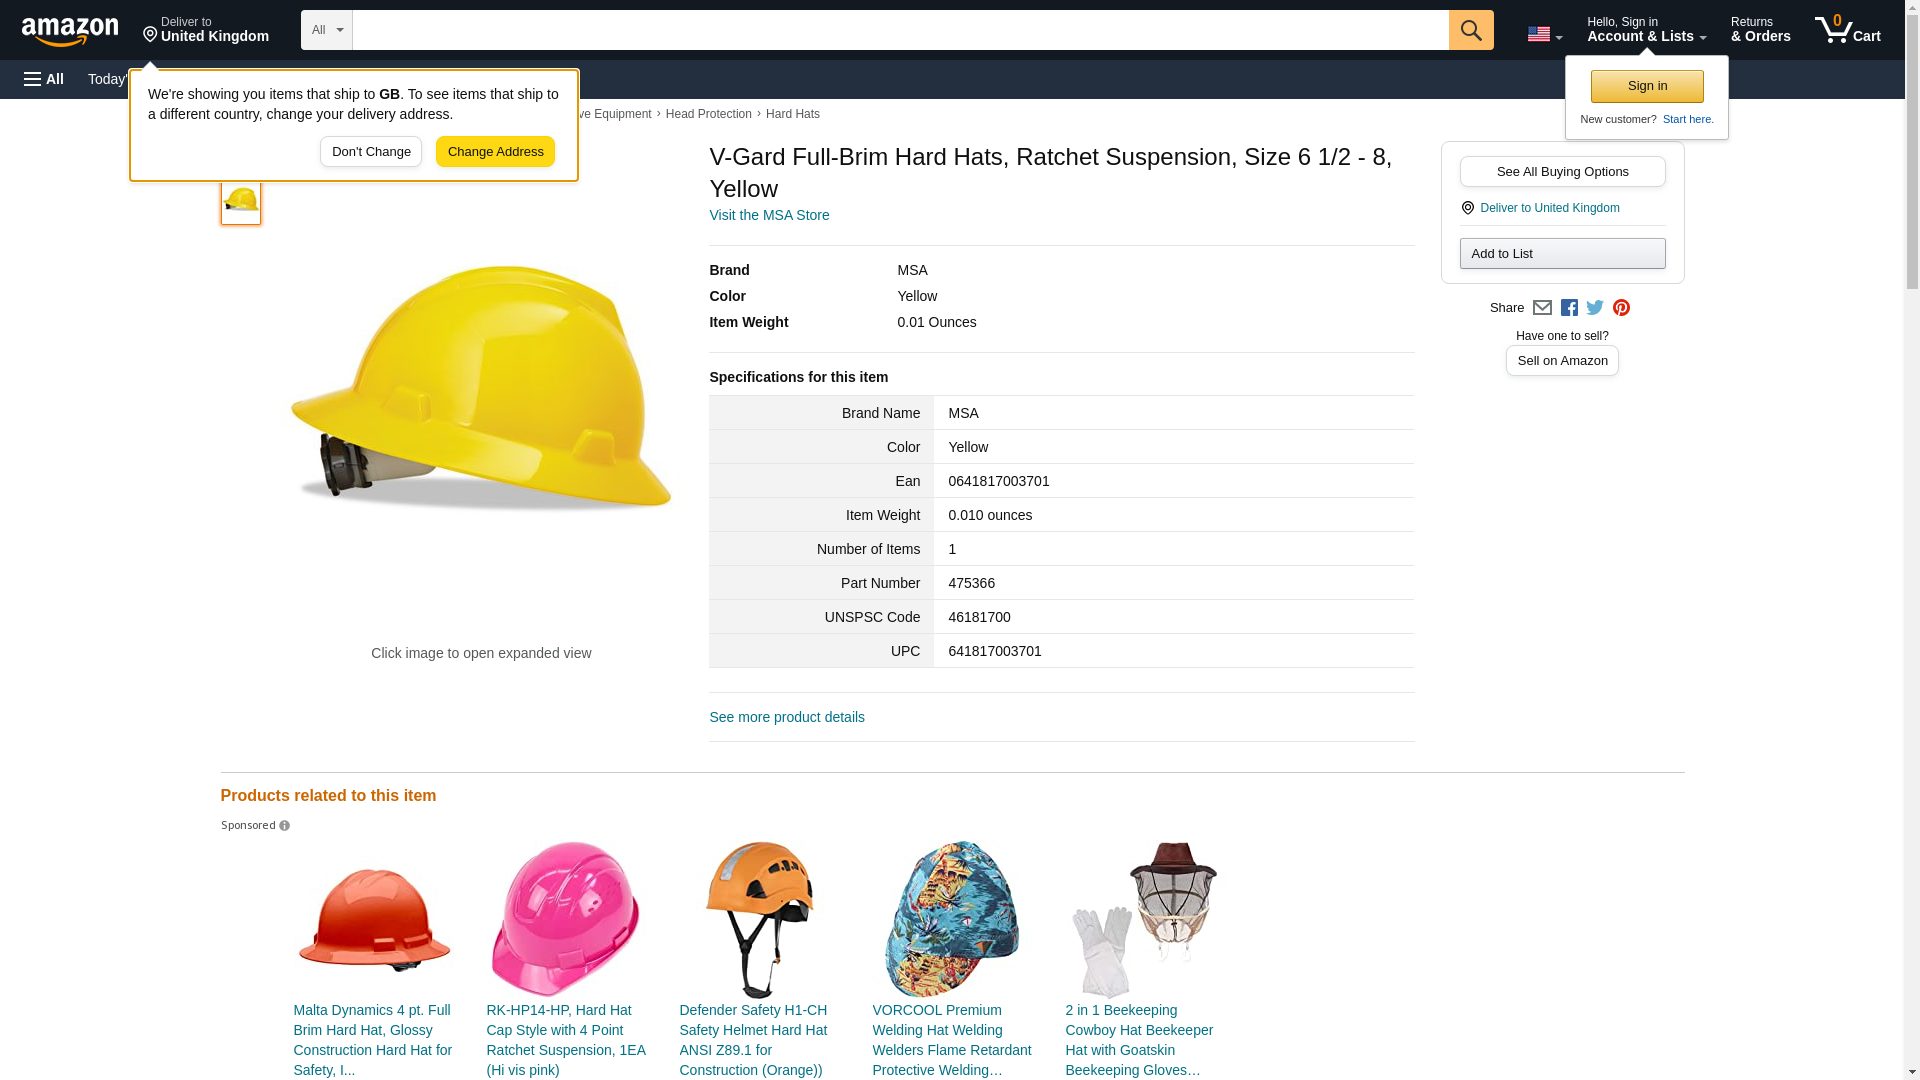Image resolution: width=1920 pixels, height=1080 pixels.
Task: Share product on Facebook icon
Action: [1569, 308]
